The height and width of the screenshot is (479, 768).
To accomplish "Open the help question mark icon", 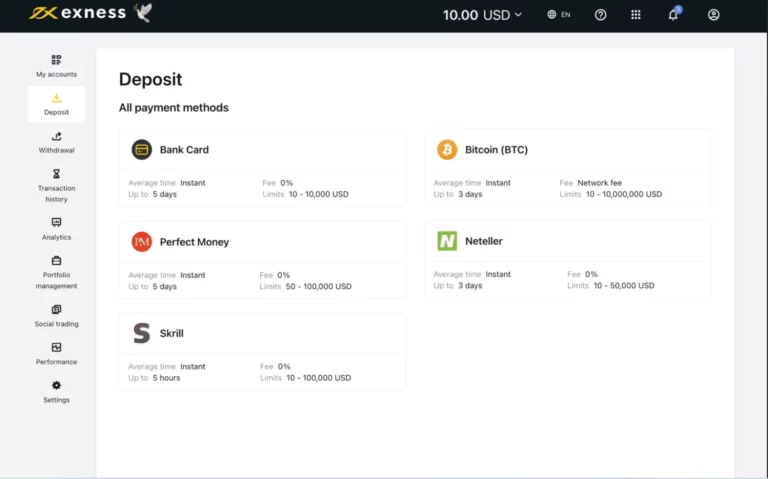I will click(600, 15).
